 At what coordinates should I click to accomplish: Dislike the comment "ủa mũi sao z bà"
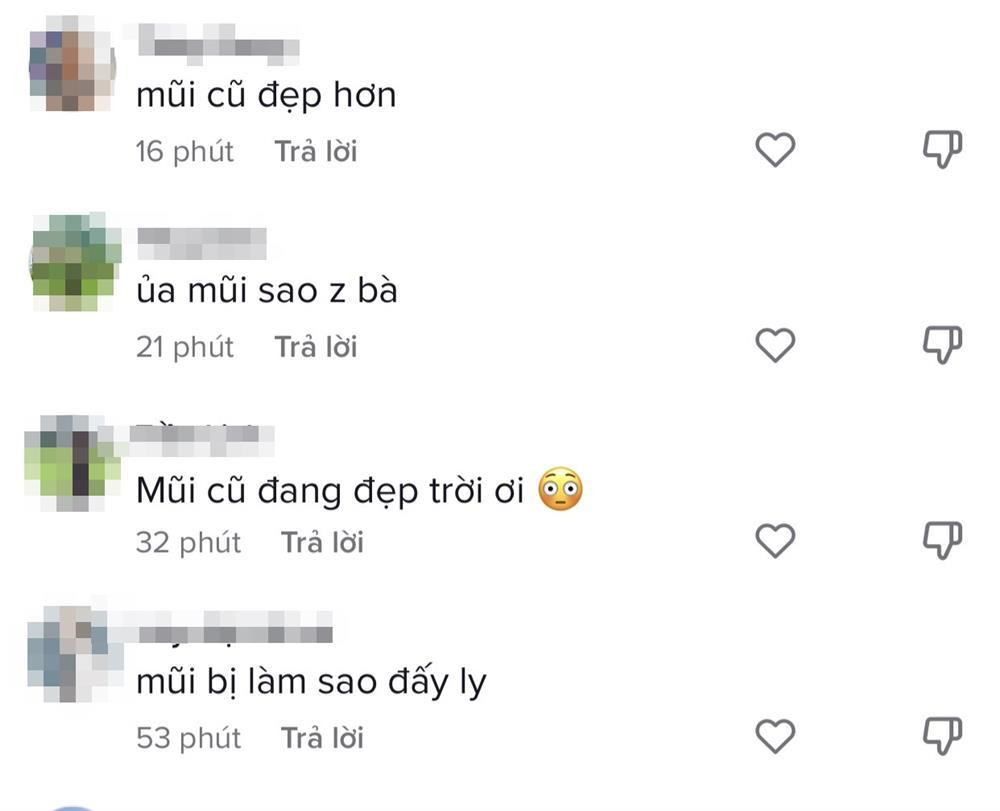coord(940,345)
